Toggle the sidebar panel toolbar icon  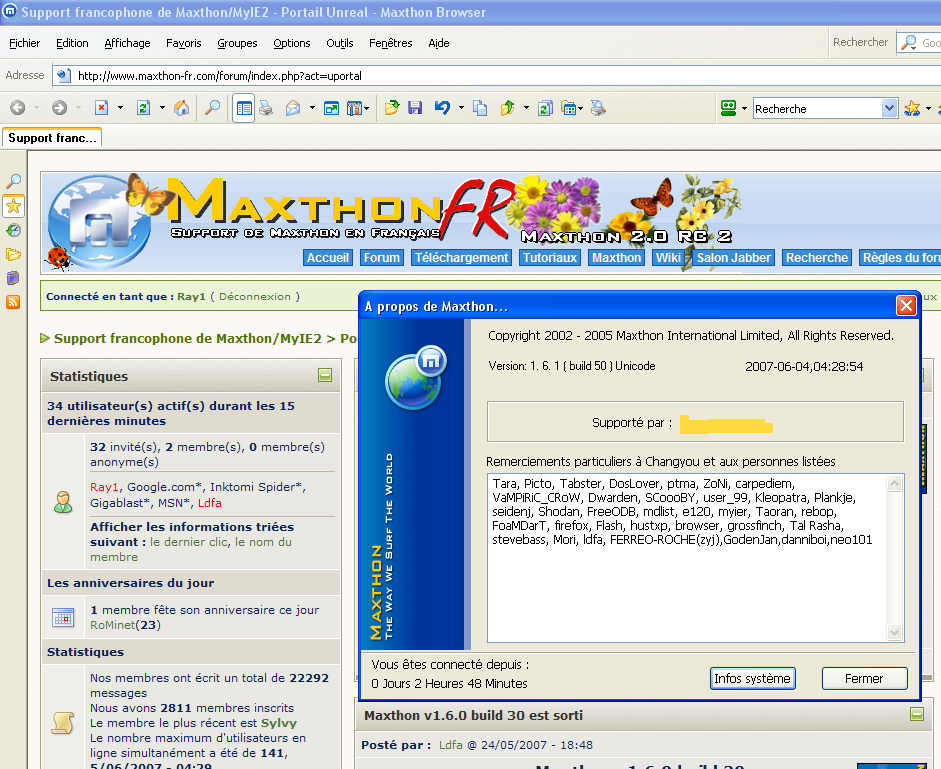[x=244, y=108]
